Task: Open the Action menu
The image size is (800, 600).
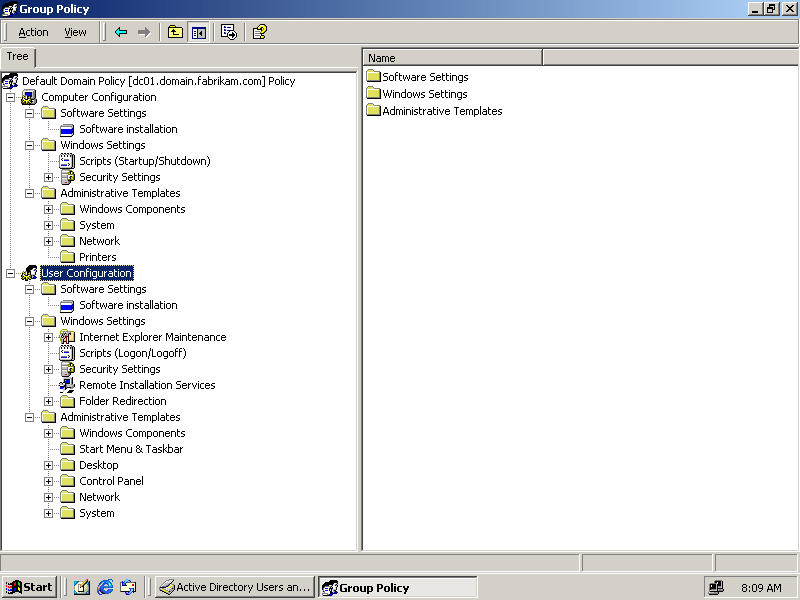Action: click(x=33, y=32)
